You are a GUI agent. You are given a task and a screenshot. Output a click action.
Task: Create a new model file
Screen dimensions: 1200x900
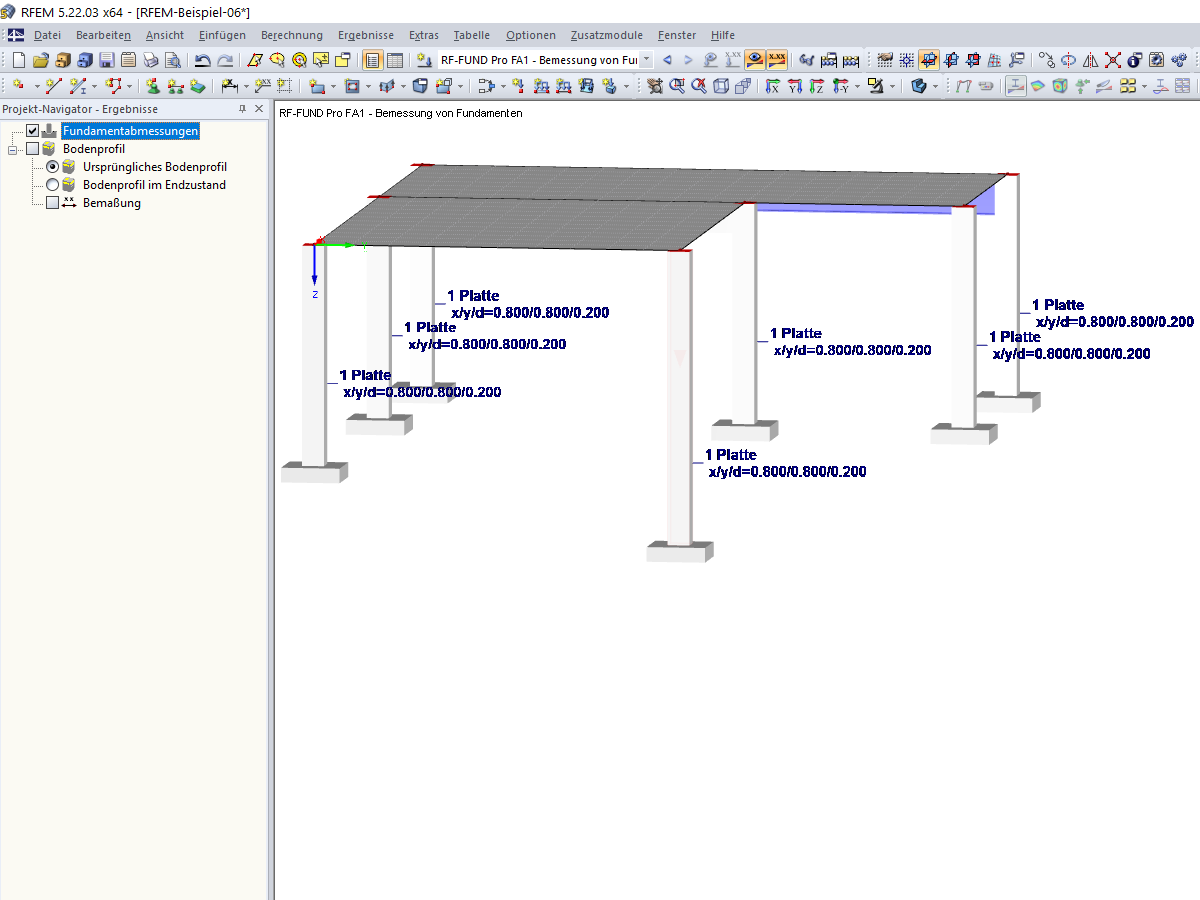point(19,60)
